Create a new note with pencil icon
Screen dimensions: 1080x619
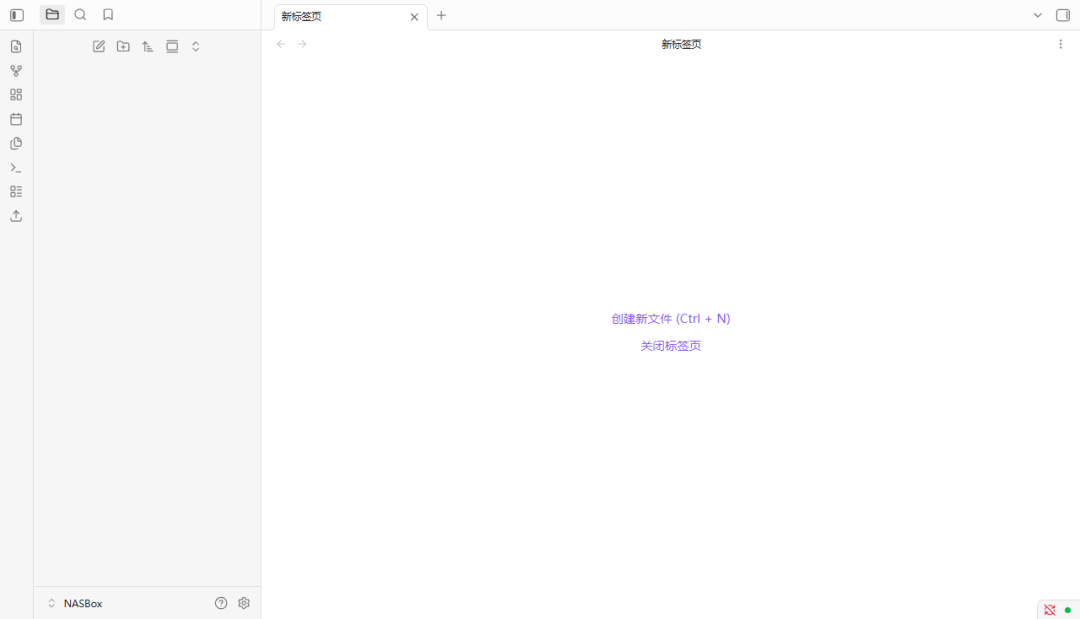(x=99, y=46)
